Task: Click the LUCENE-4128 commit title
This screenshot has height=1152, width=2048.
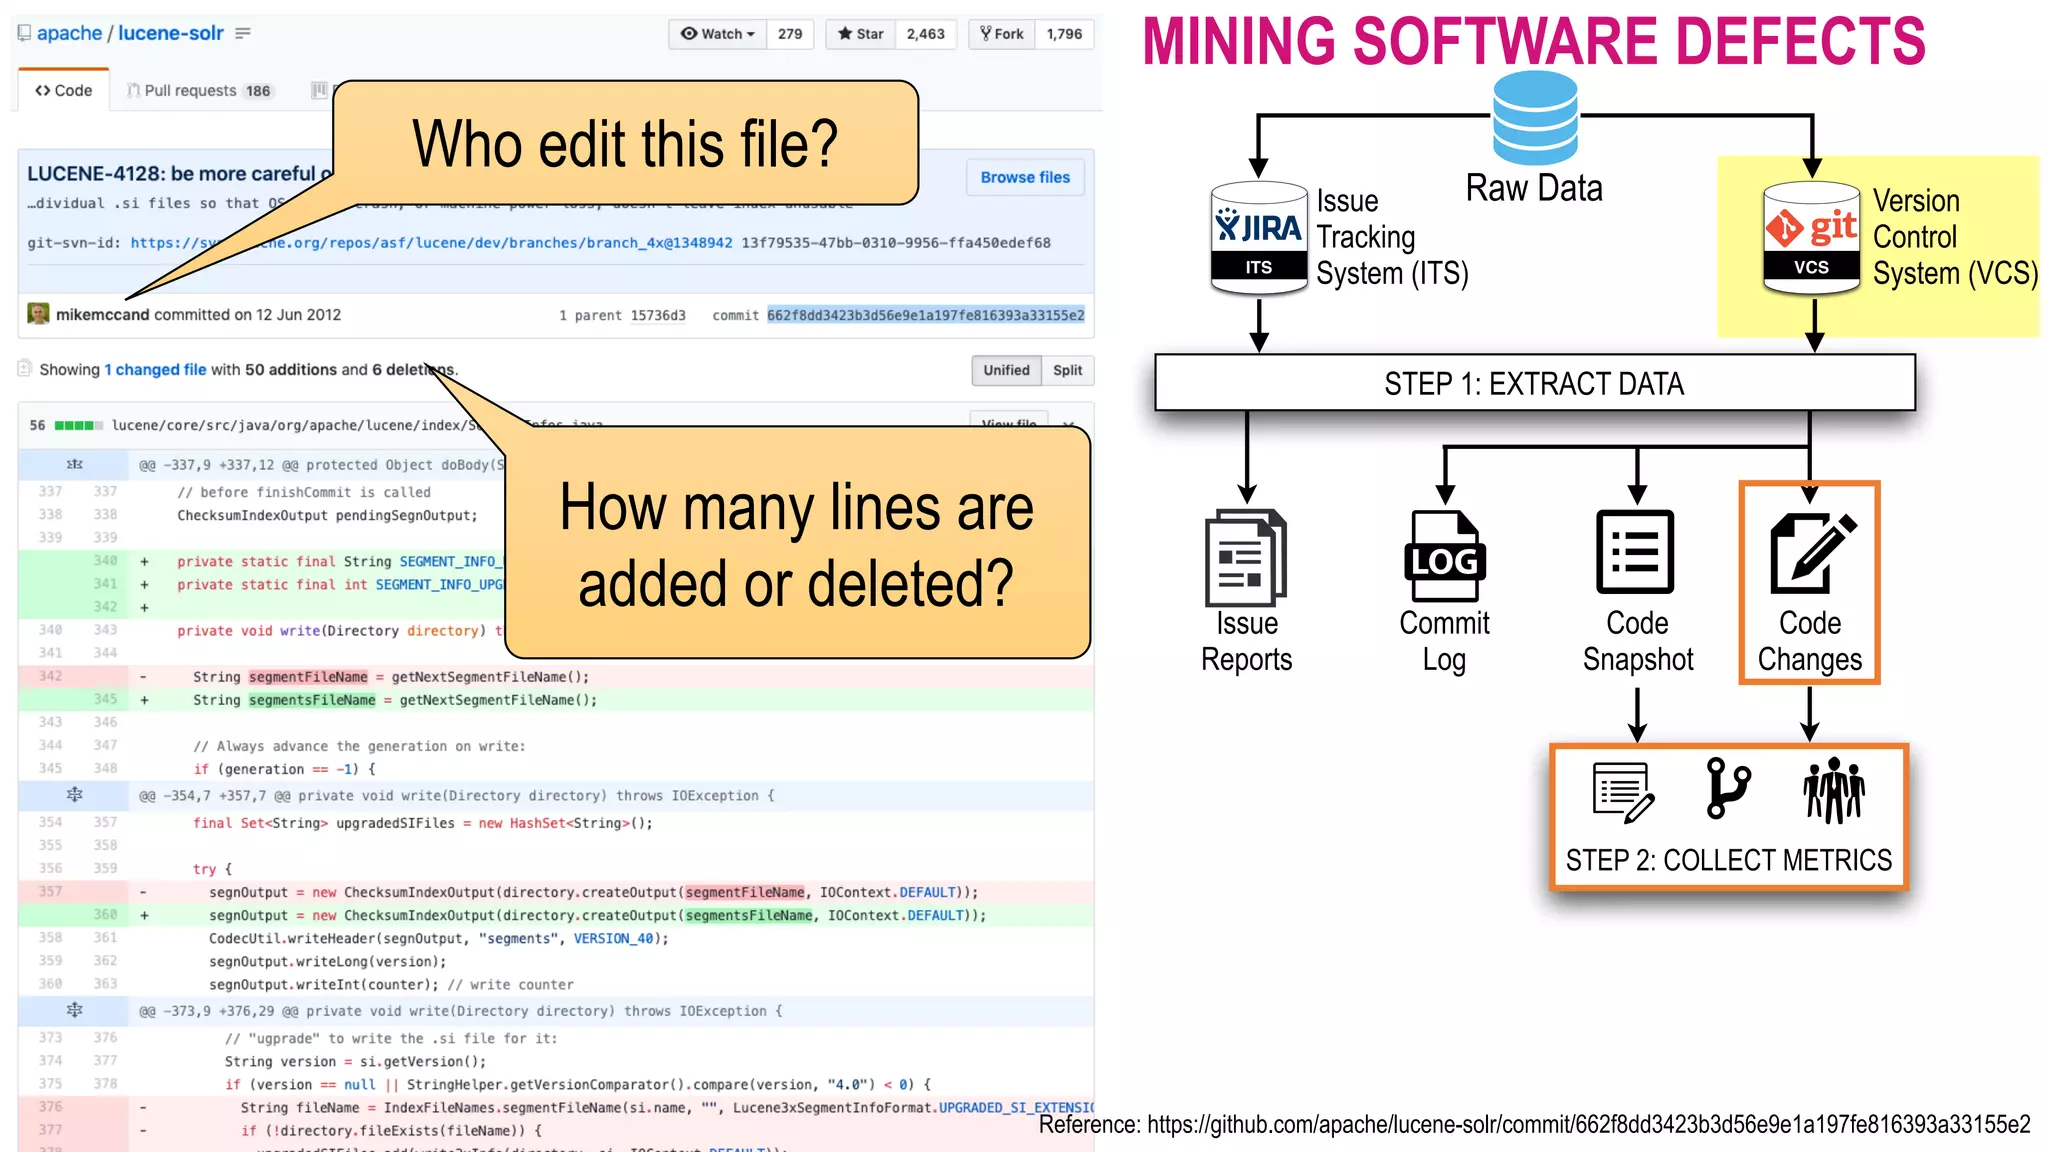Action: pos(180,173)
